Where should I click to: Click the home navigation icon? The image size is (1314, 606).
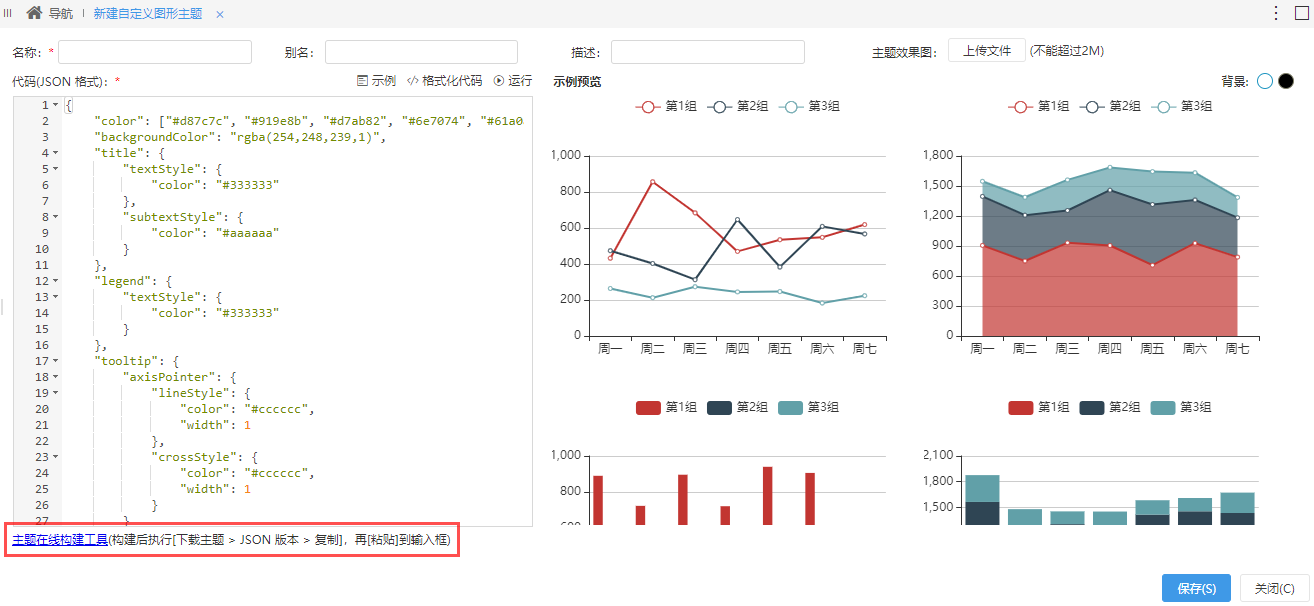tap(34, 13)
